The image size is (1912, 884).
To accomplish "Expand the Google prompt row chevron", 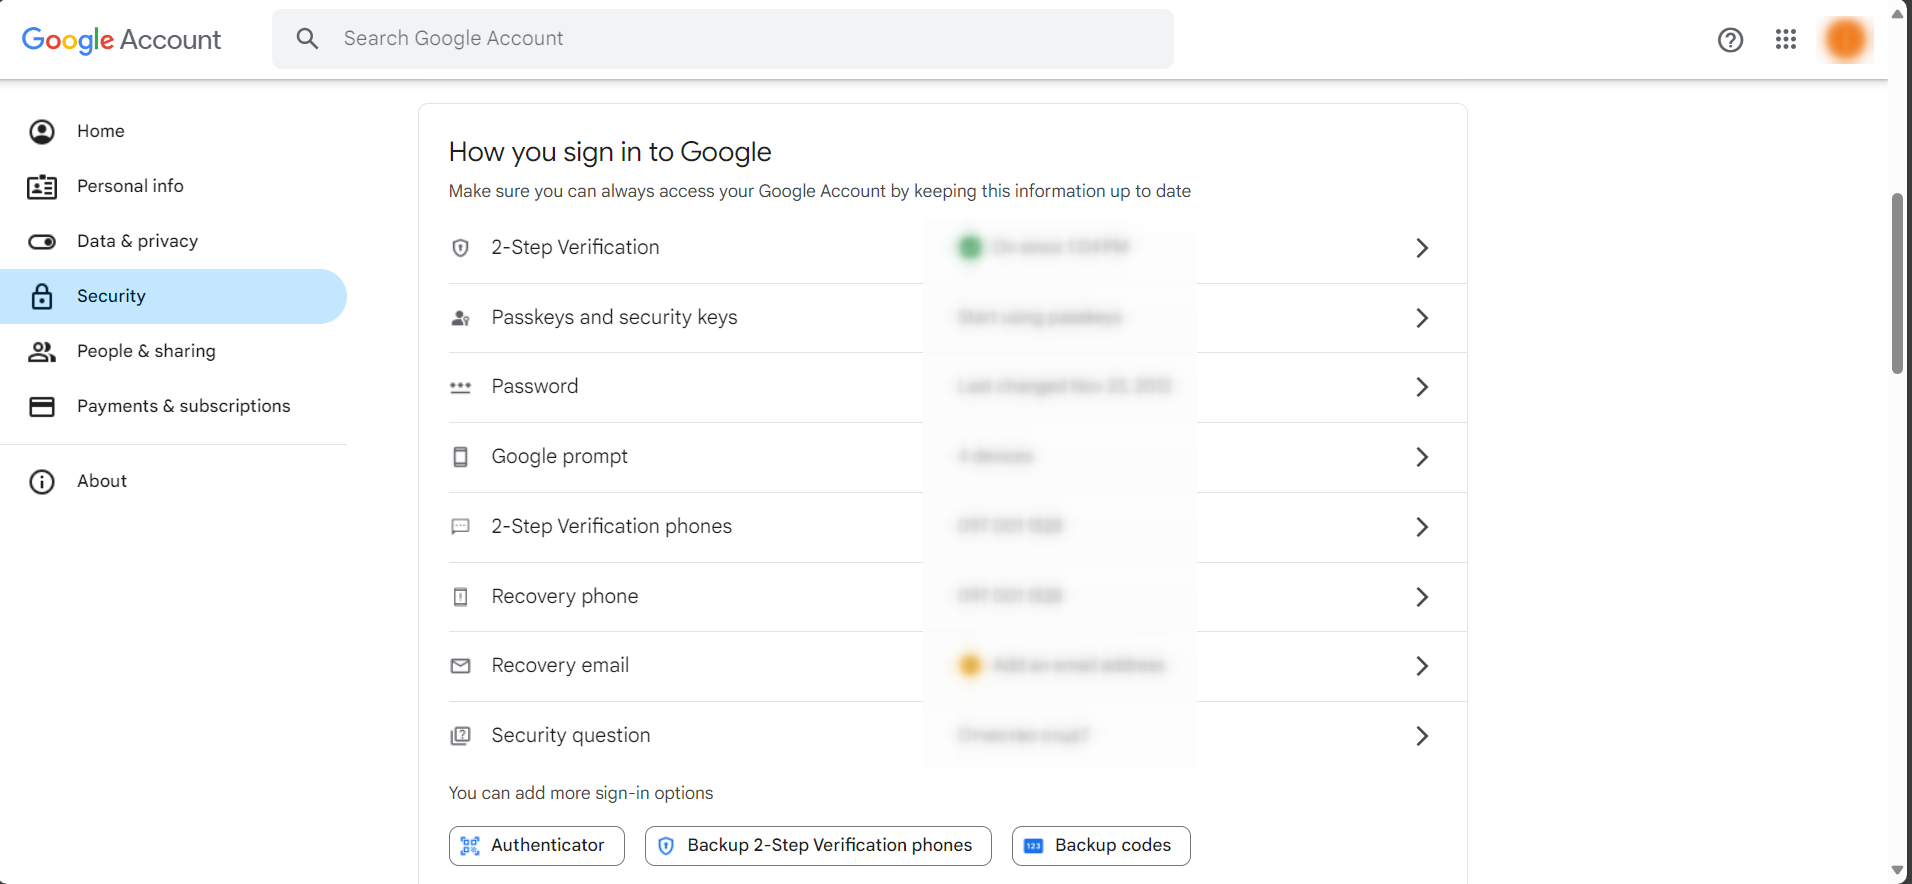I will [x=1422, y=457].
